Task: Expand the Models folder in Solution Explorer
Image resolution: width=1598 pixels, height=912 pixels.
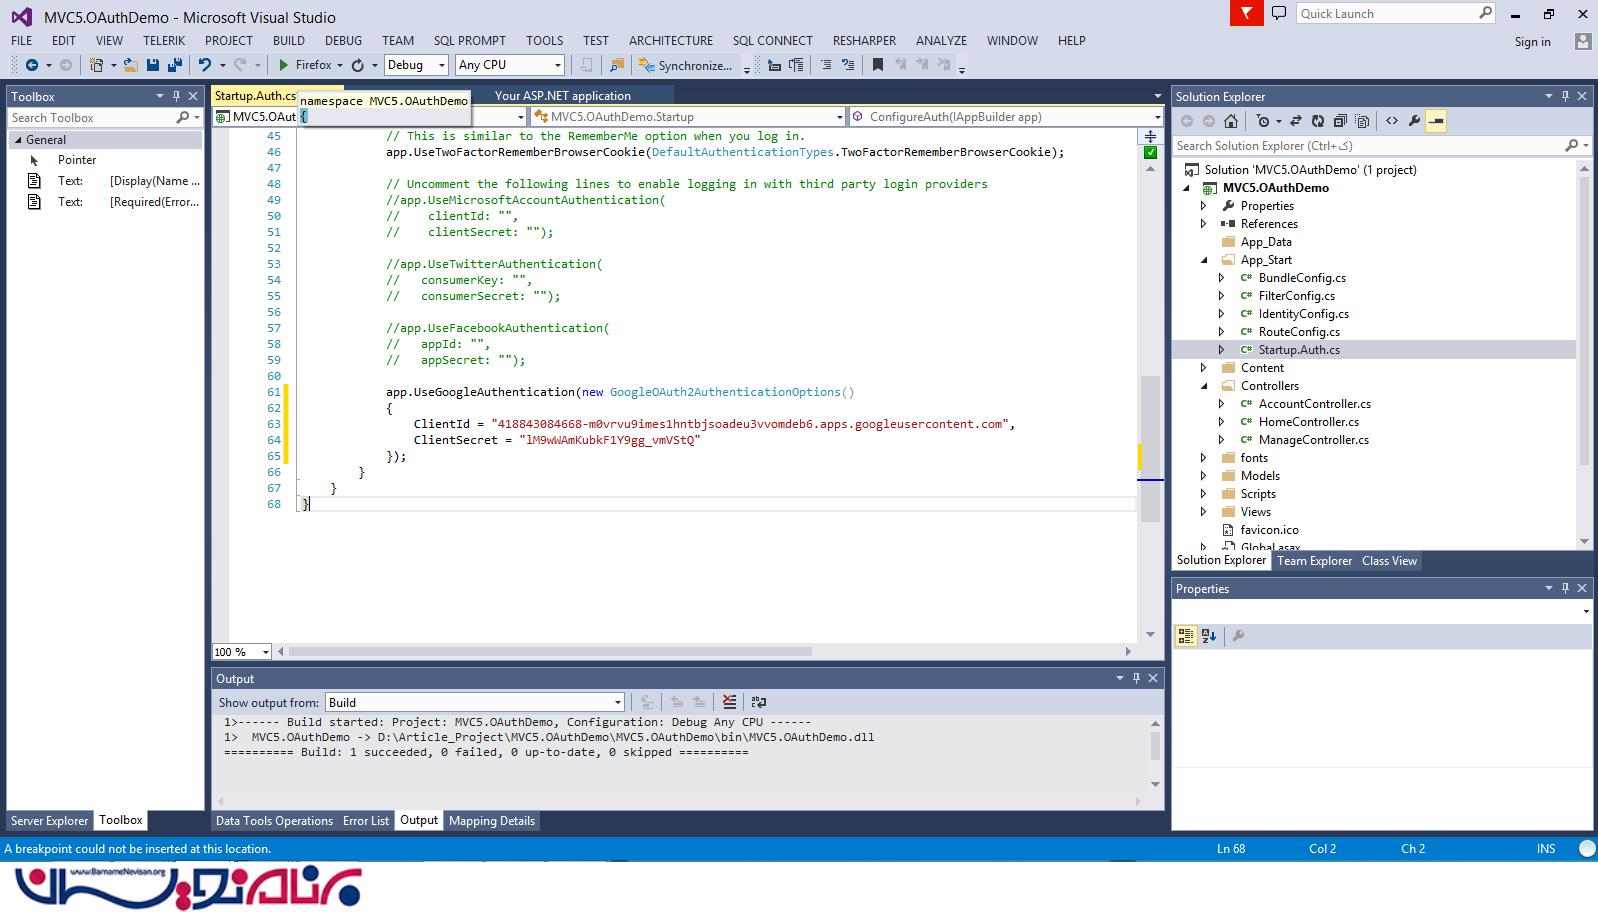Action: click(x=1204, y=476)
